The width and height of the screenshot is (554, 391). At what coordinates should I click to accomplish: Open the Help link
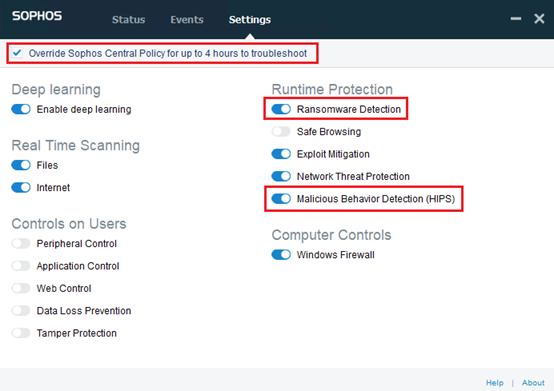(x=495, y=383)
